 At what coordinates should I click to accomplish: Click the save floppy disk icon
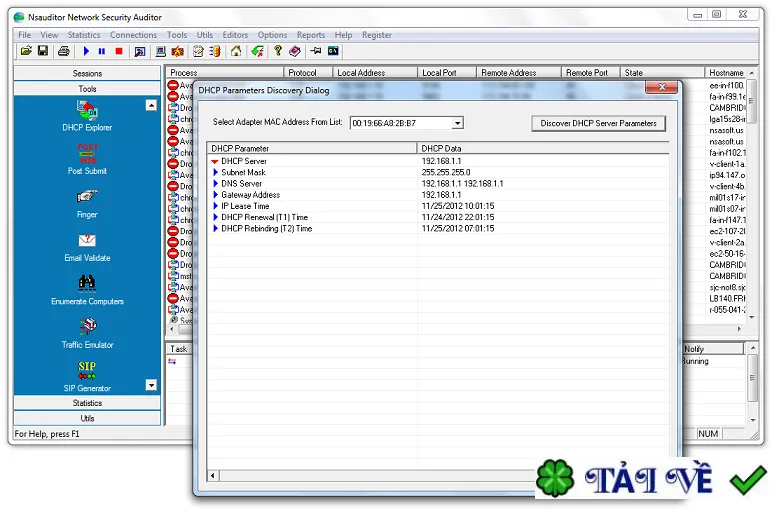coord(43,51)
